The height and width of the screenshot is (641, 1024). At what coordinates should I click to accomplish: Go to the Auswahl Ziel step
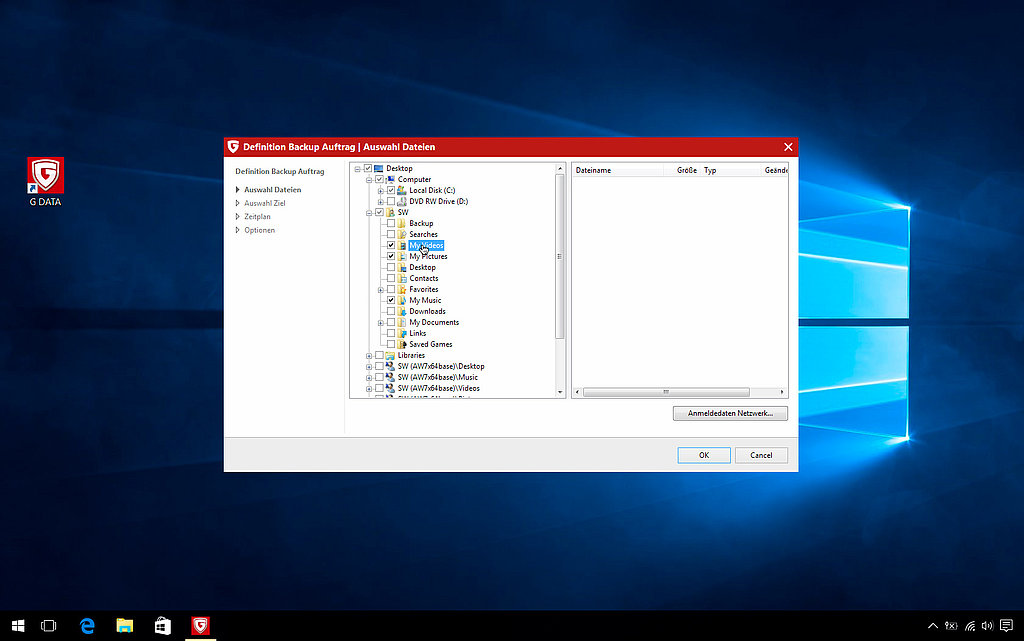[x=264, y=203]
